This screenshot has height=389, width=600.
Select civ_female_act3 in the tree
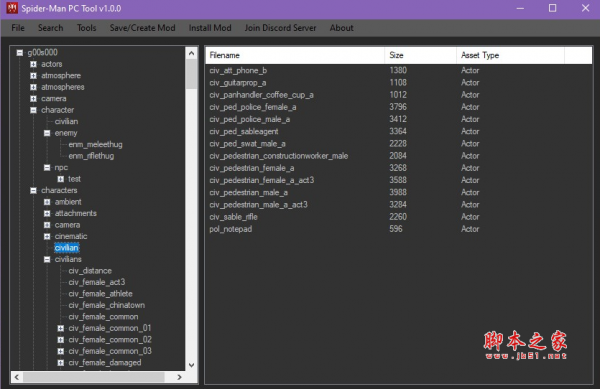(x=97, y=282)
